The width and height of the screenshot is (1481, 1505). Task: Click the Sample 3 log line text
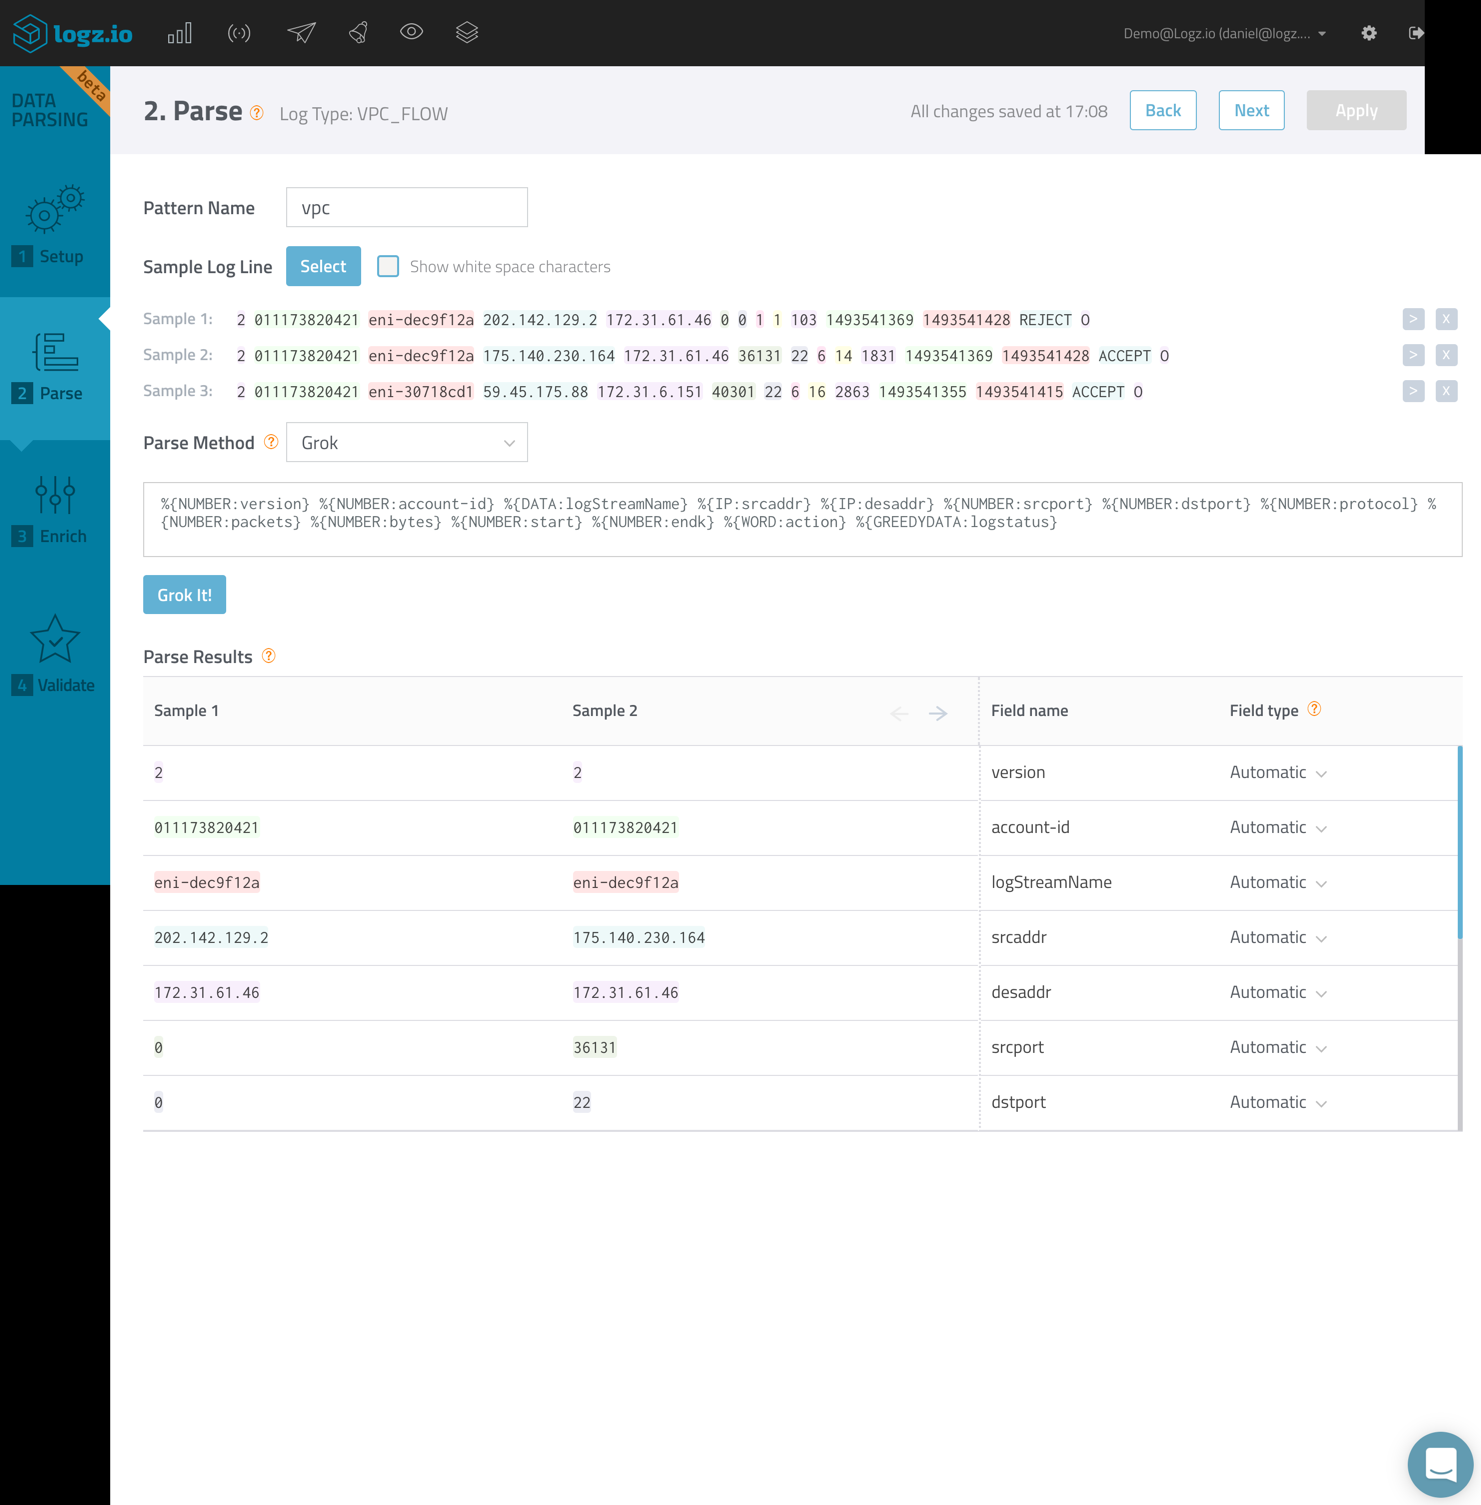pyautogui.click(x=690, y=392)
